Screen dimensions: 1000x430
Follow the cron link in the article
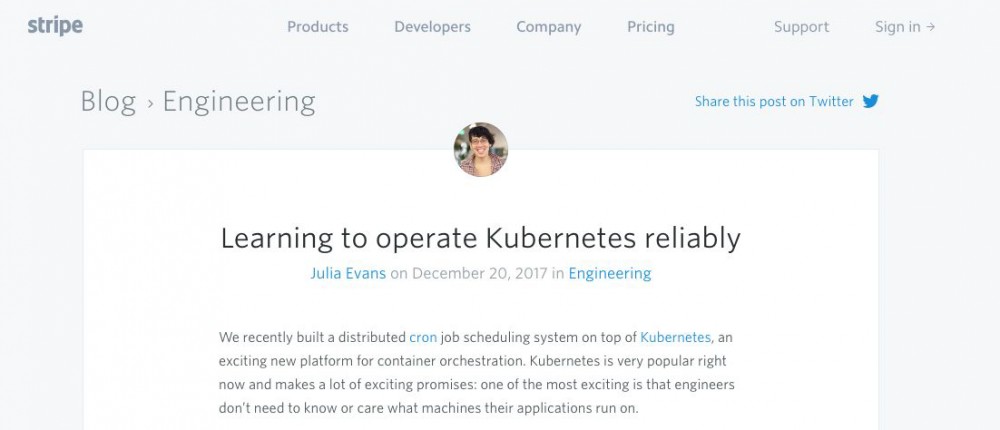[x=423, y=338]
